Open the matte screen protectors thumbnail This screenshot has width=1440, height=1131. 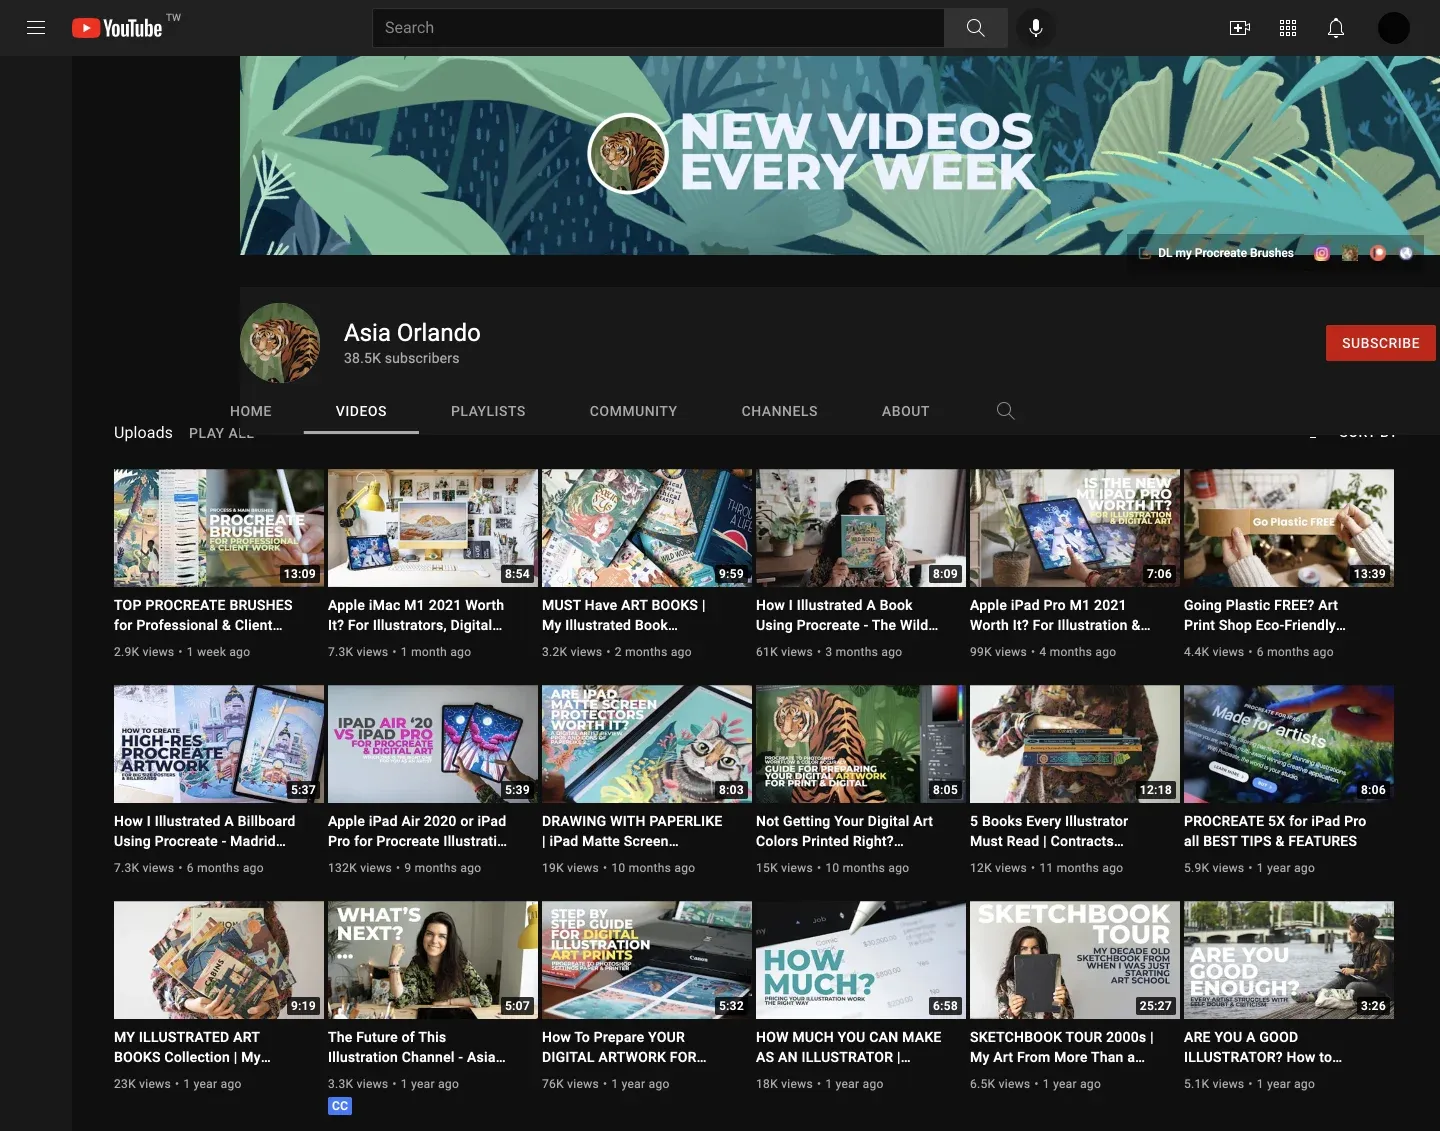point(647,744)
